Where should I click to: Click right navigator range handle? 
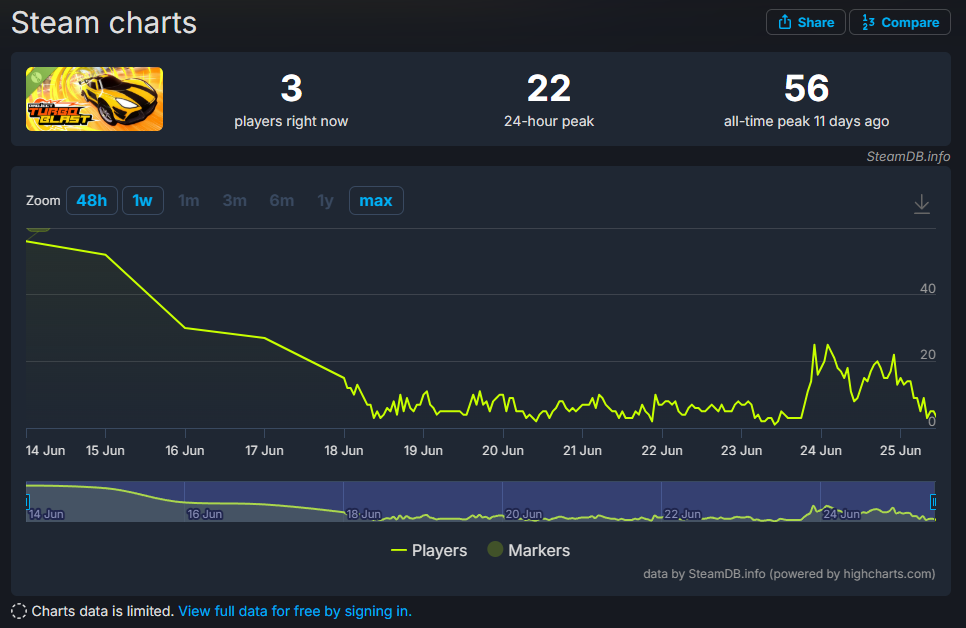coord(933,502)
